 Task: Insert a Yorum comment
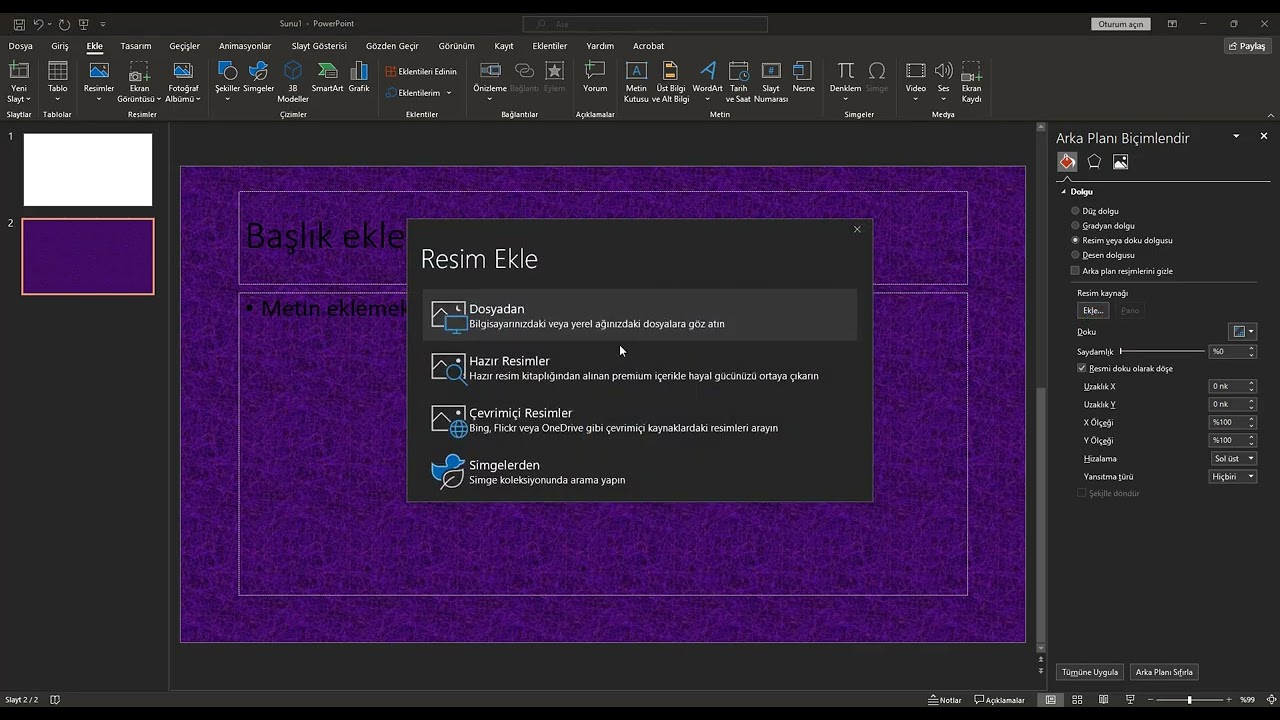point(595,77)
